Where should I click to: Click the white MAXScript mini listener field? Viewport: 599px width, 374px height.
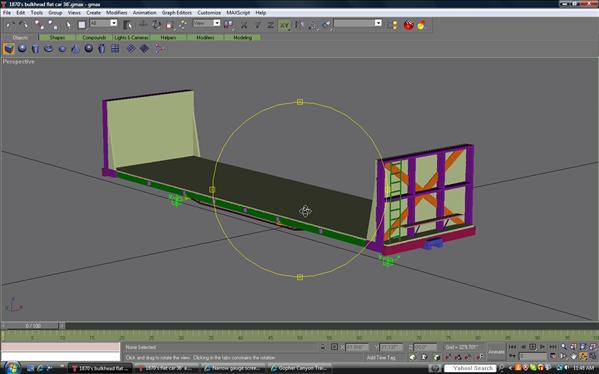coord(60,356)
